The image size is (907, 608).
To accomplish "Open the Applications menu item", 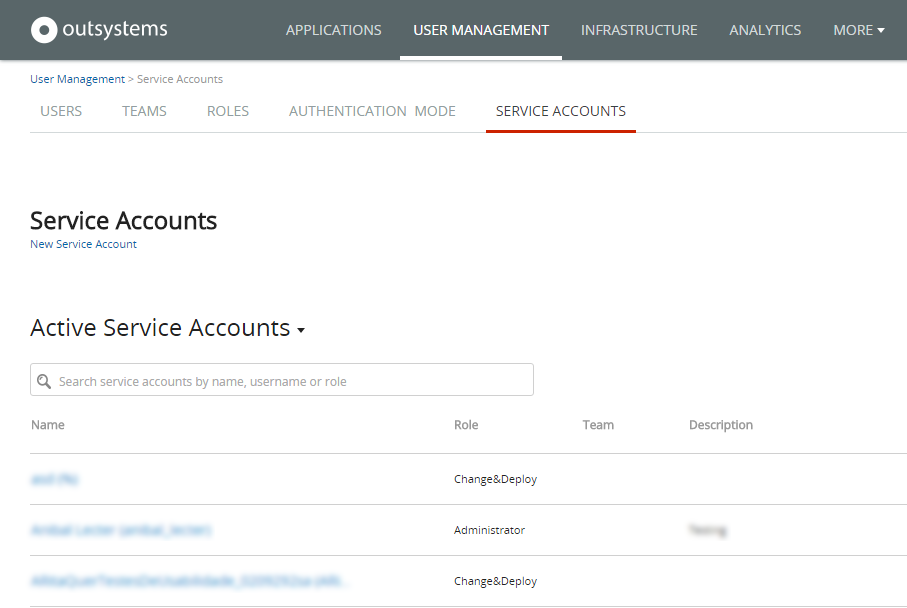I will tap(333, 30).
